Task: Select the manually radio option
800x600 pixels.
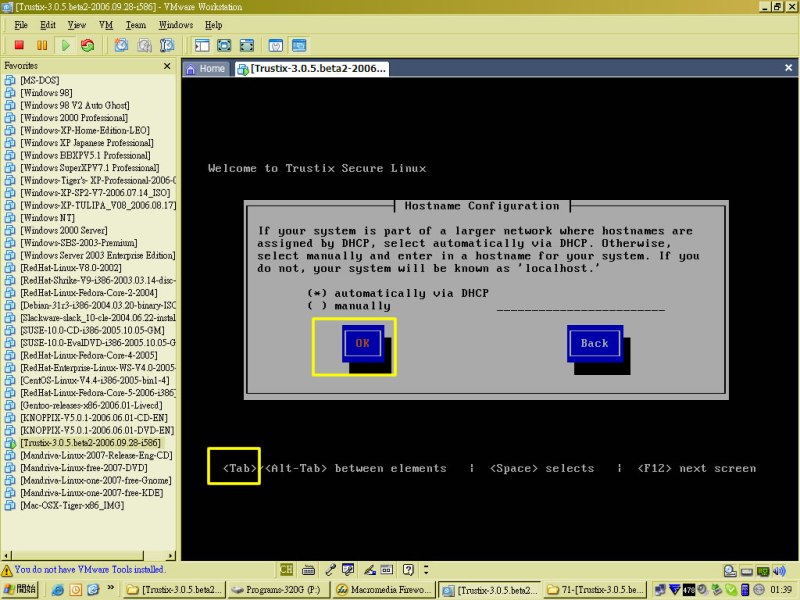Action: coord(349,306)
